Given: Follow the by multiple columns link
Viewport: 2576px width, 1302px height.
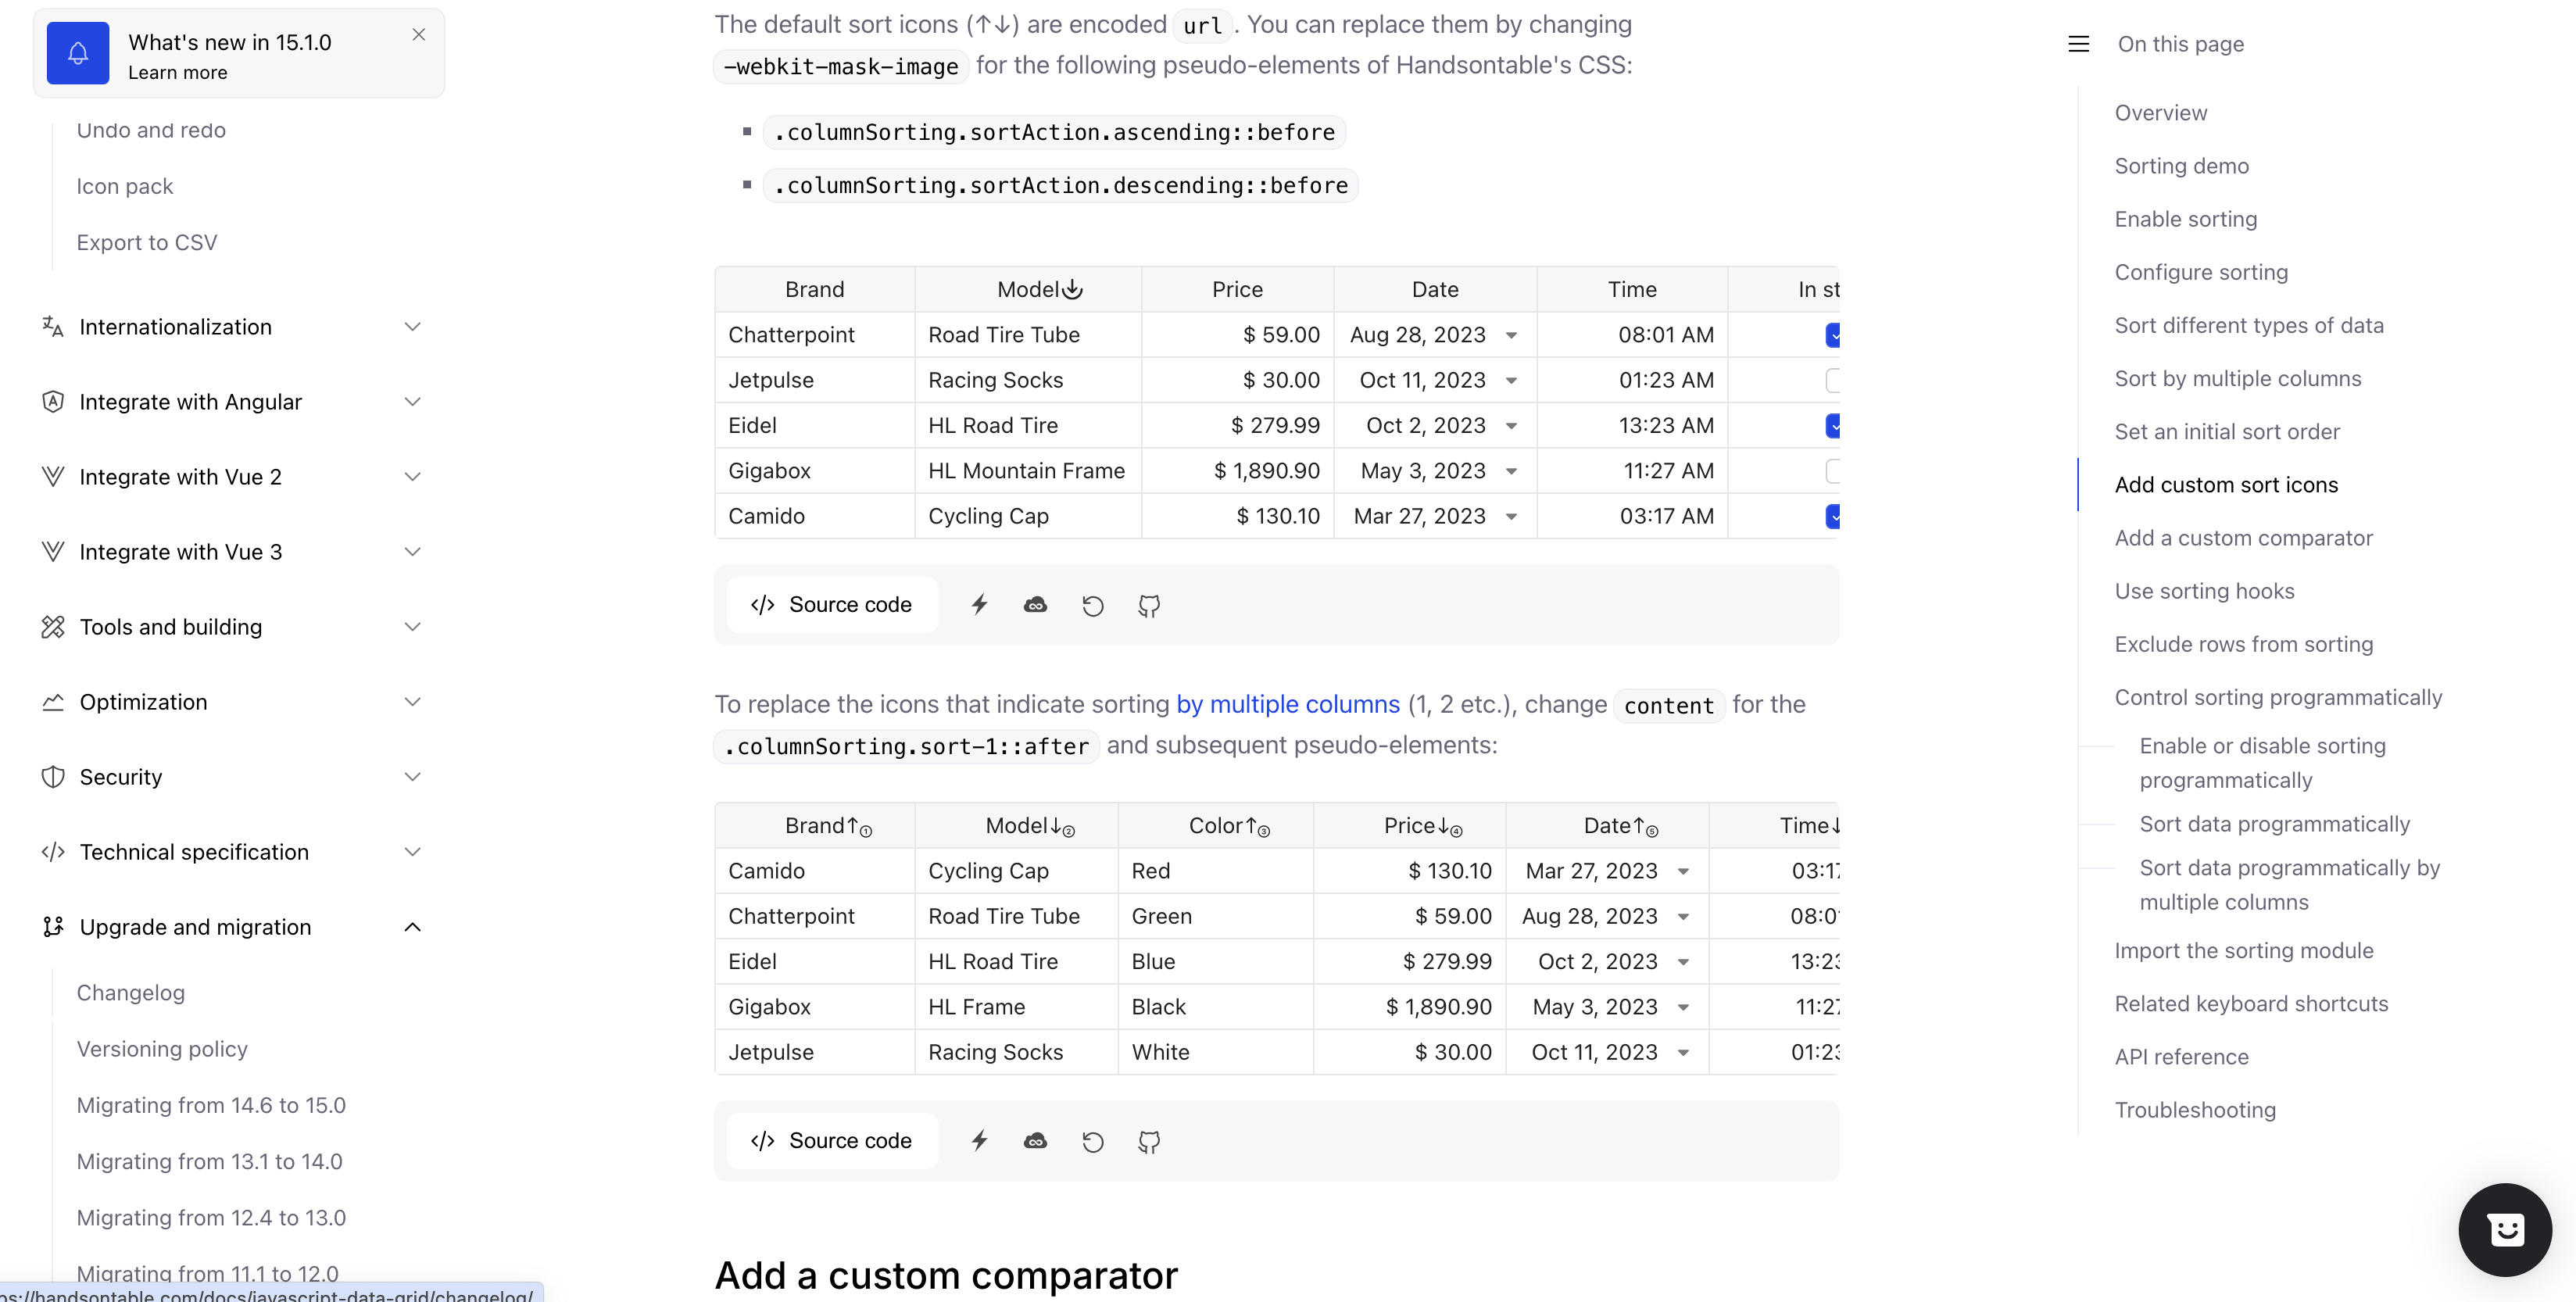Looking at the screenshot, I should pyautogui.click(x=1287, y=704).
